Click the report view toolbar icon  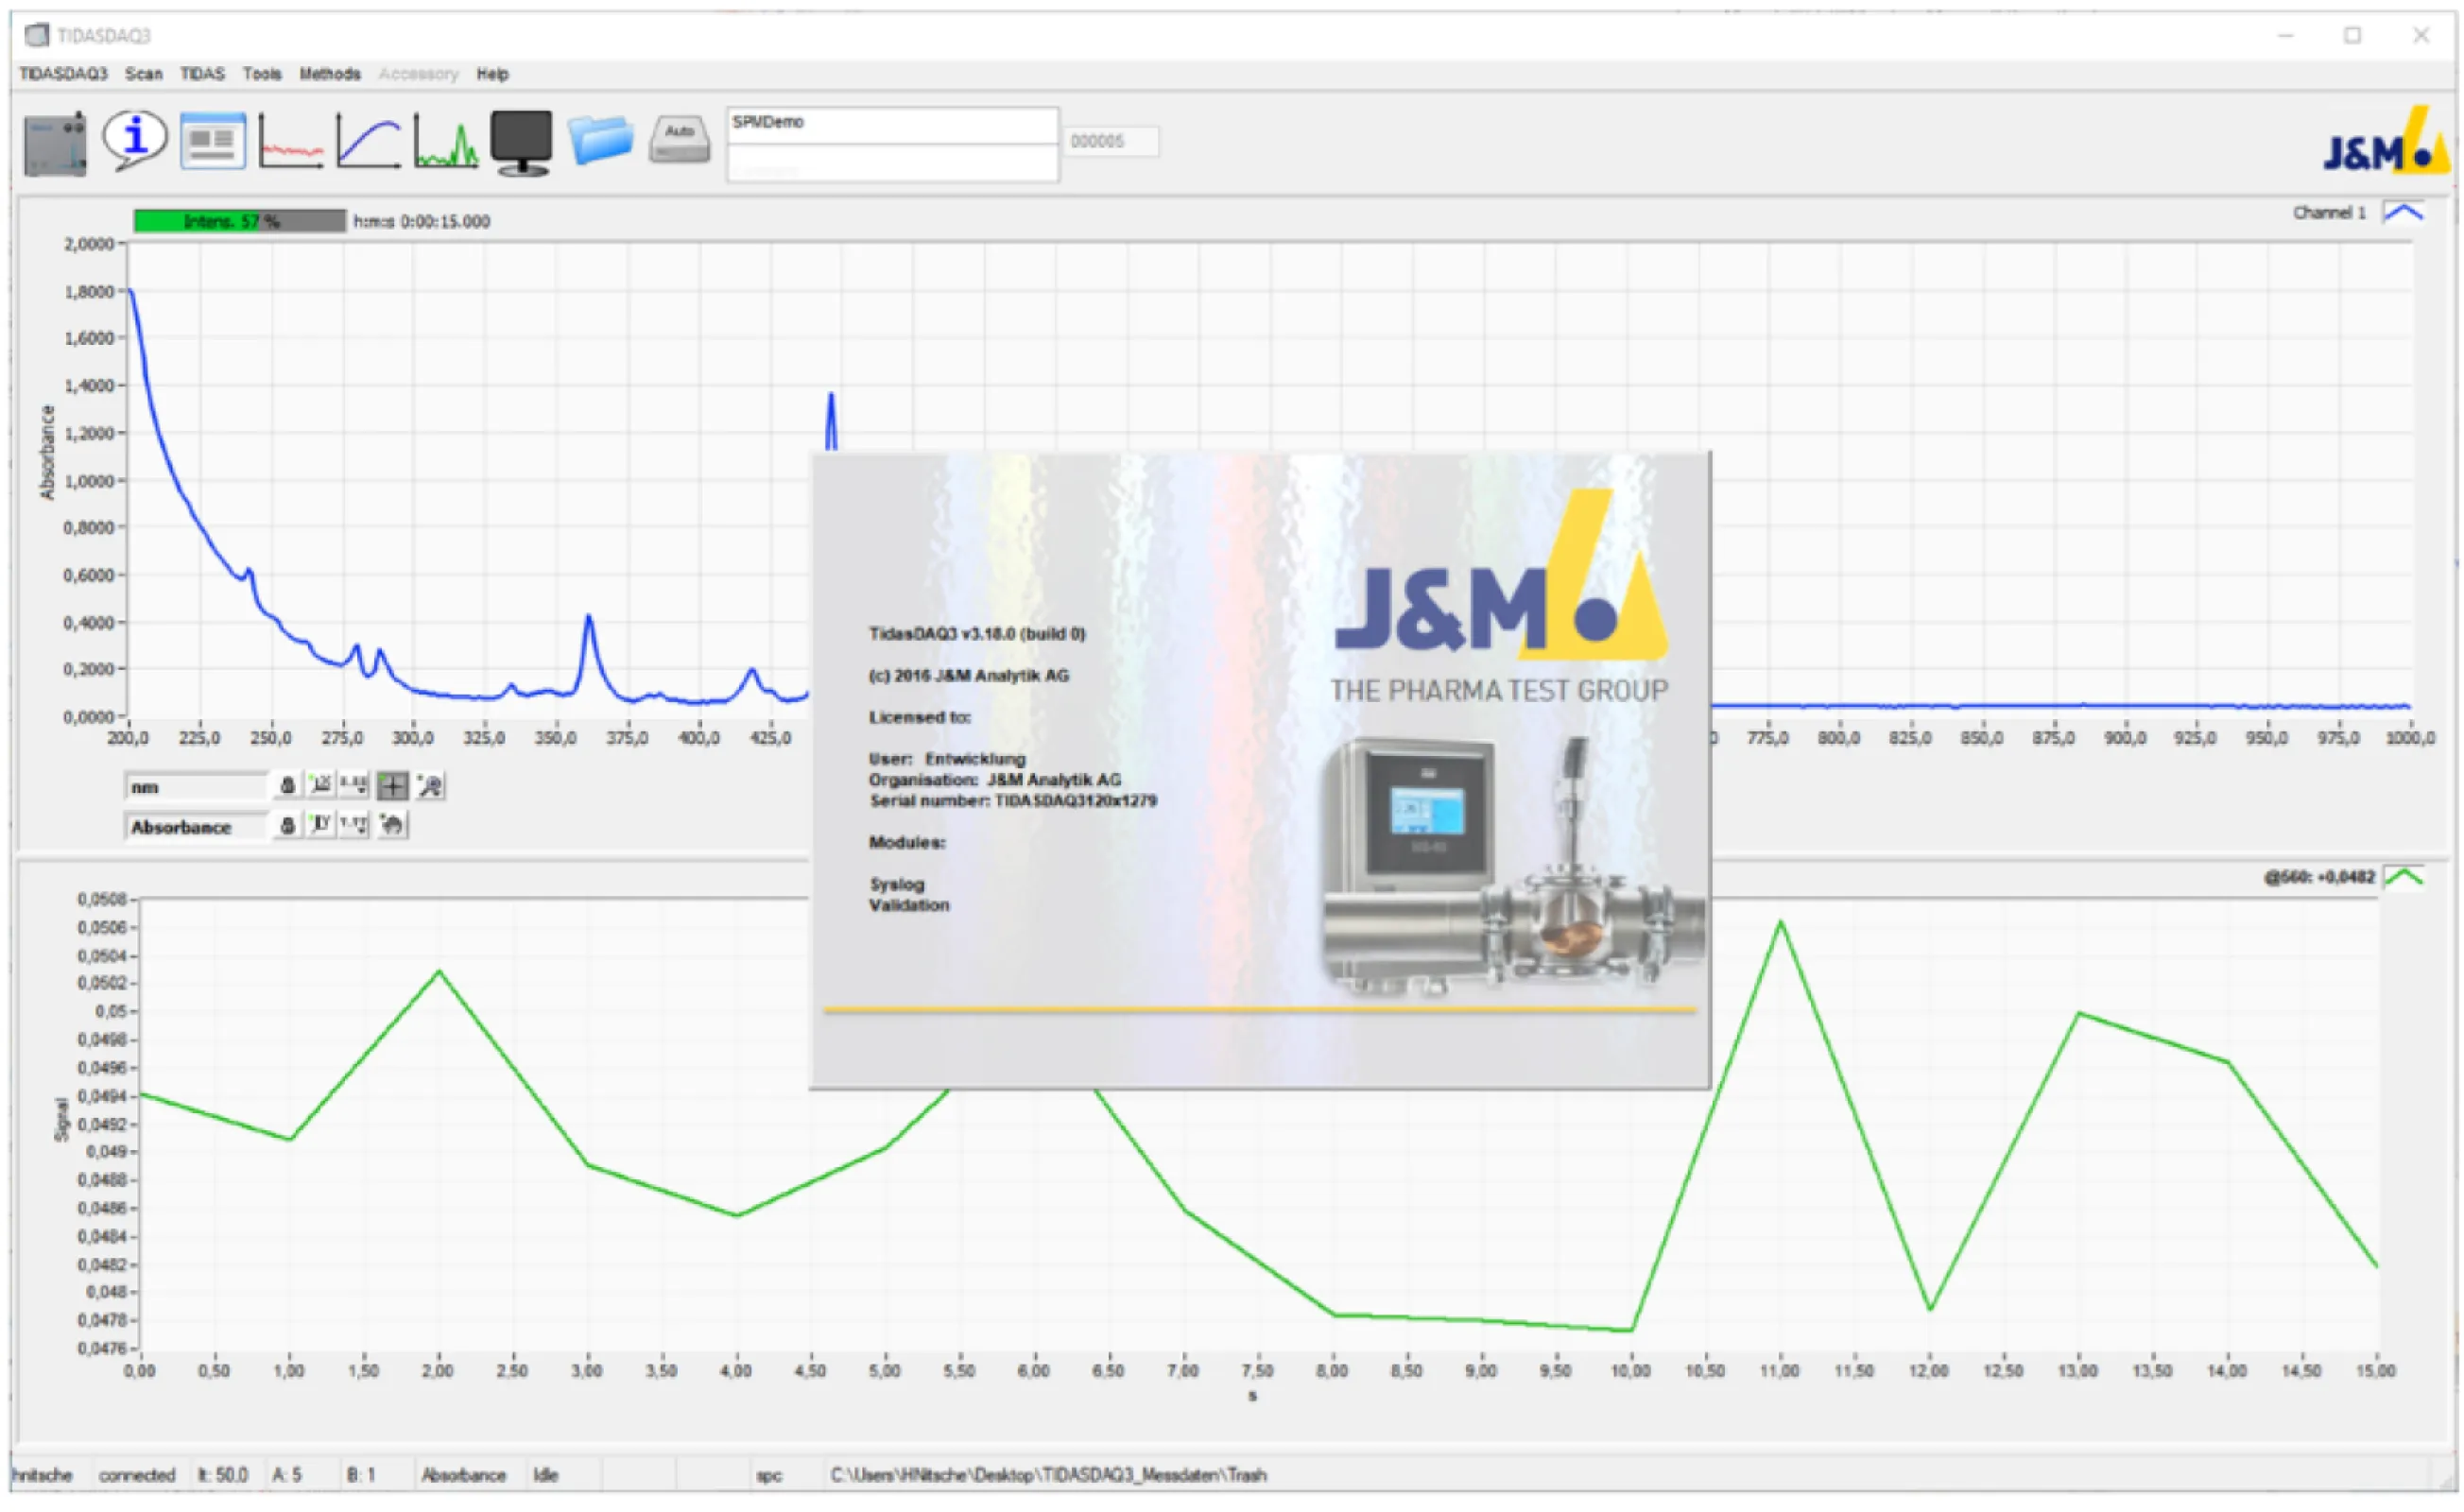[x=213, y=140]
